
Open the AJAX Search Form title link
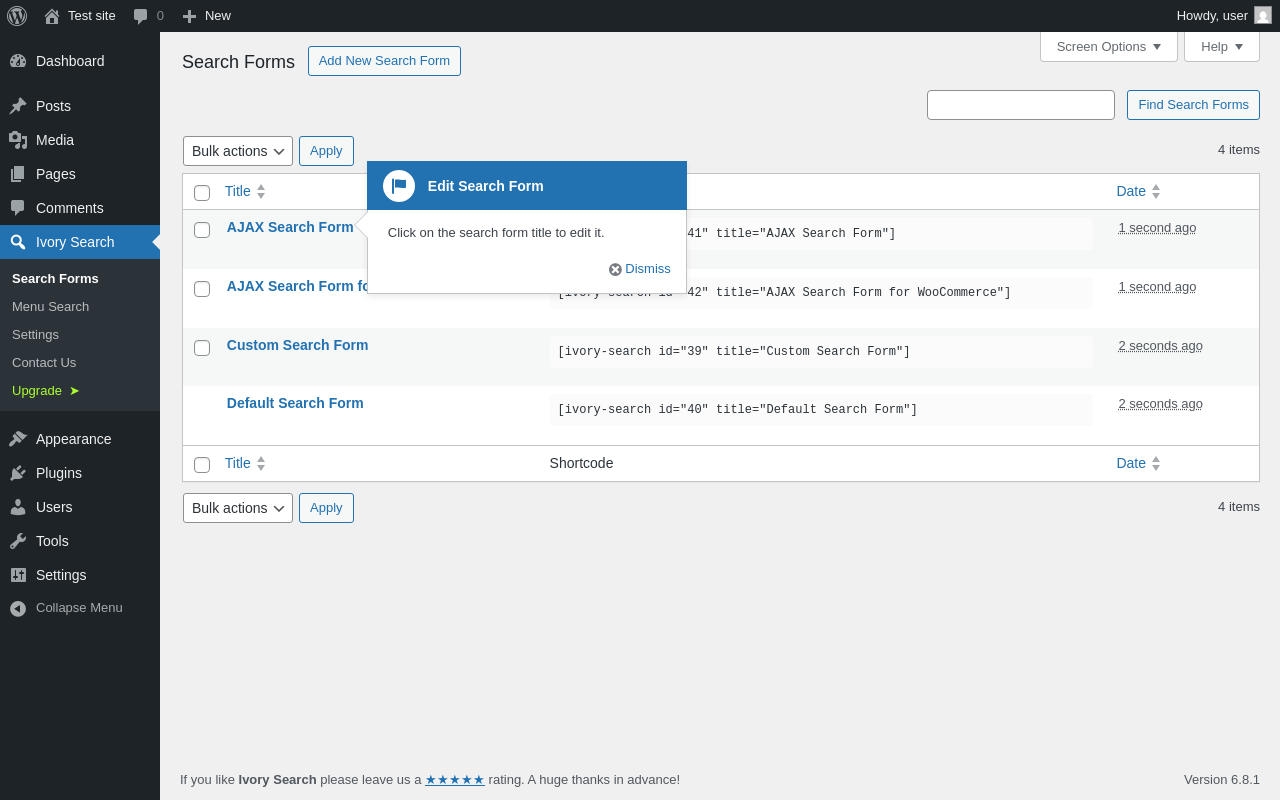click(290, 227)
